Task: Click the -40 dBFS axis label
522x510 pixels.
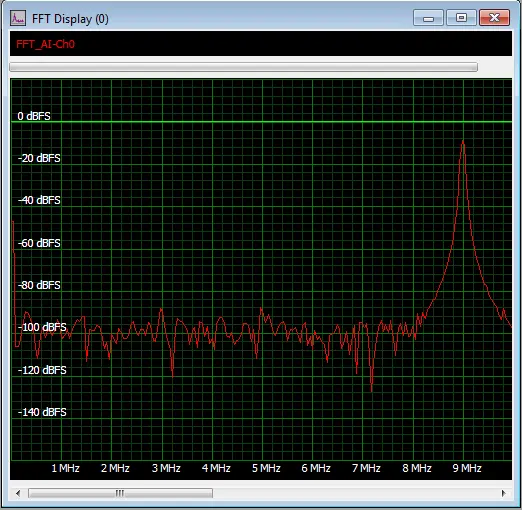Action: (39, 200)
